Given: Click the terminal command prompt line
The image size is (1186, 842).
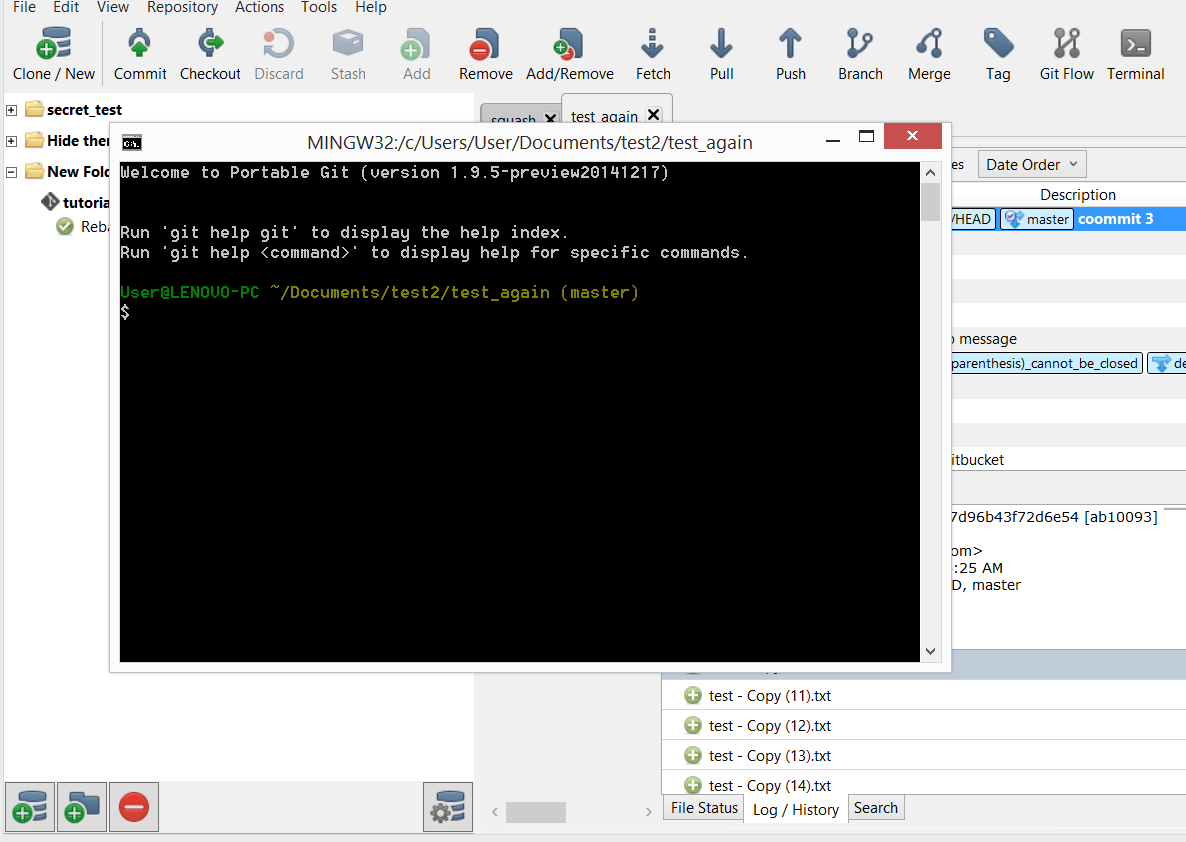Looking at the screenshot, I should point(520,312).
